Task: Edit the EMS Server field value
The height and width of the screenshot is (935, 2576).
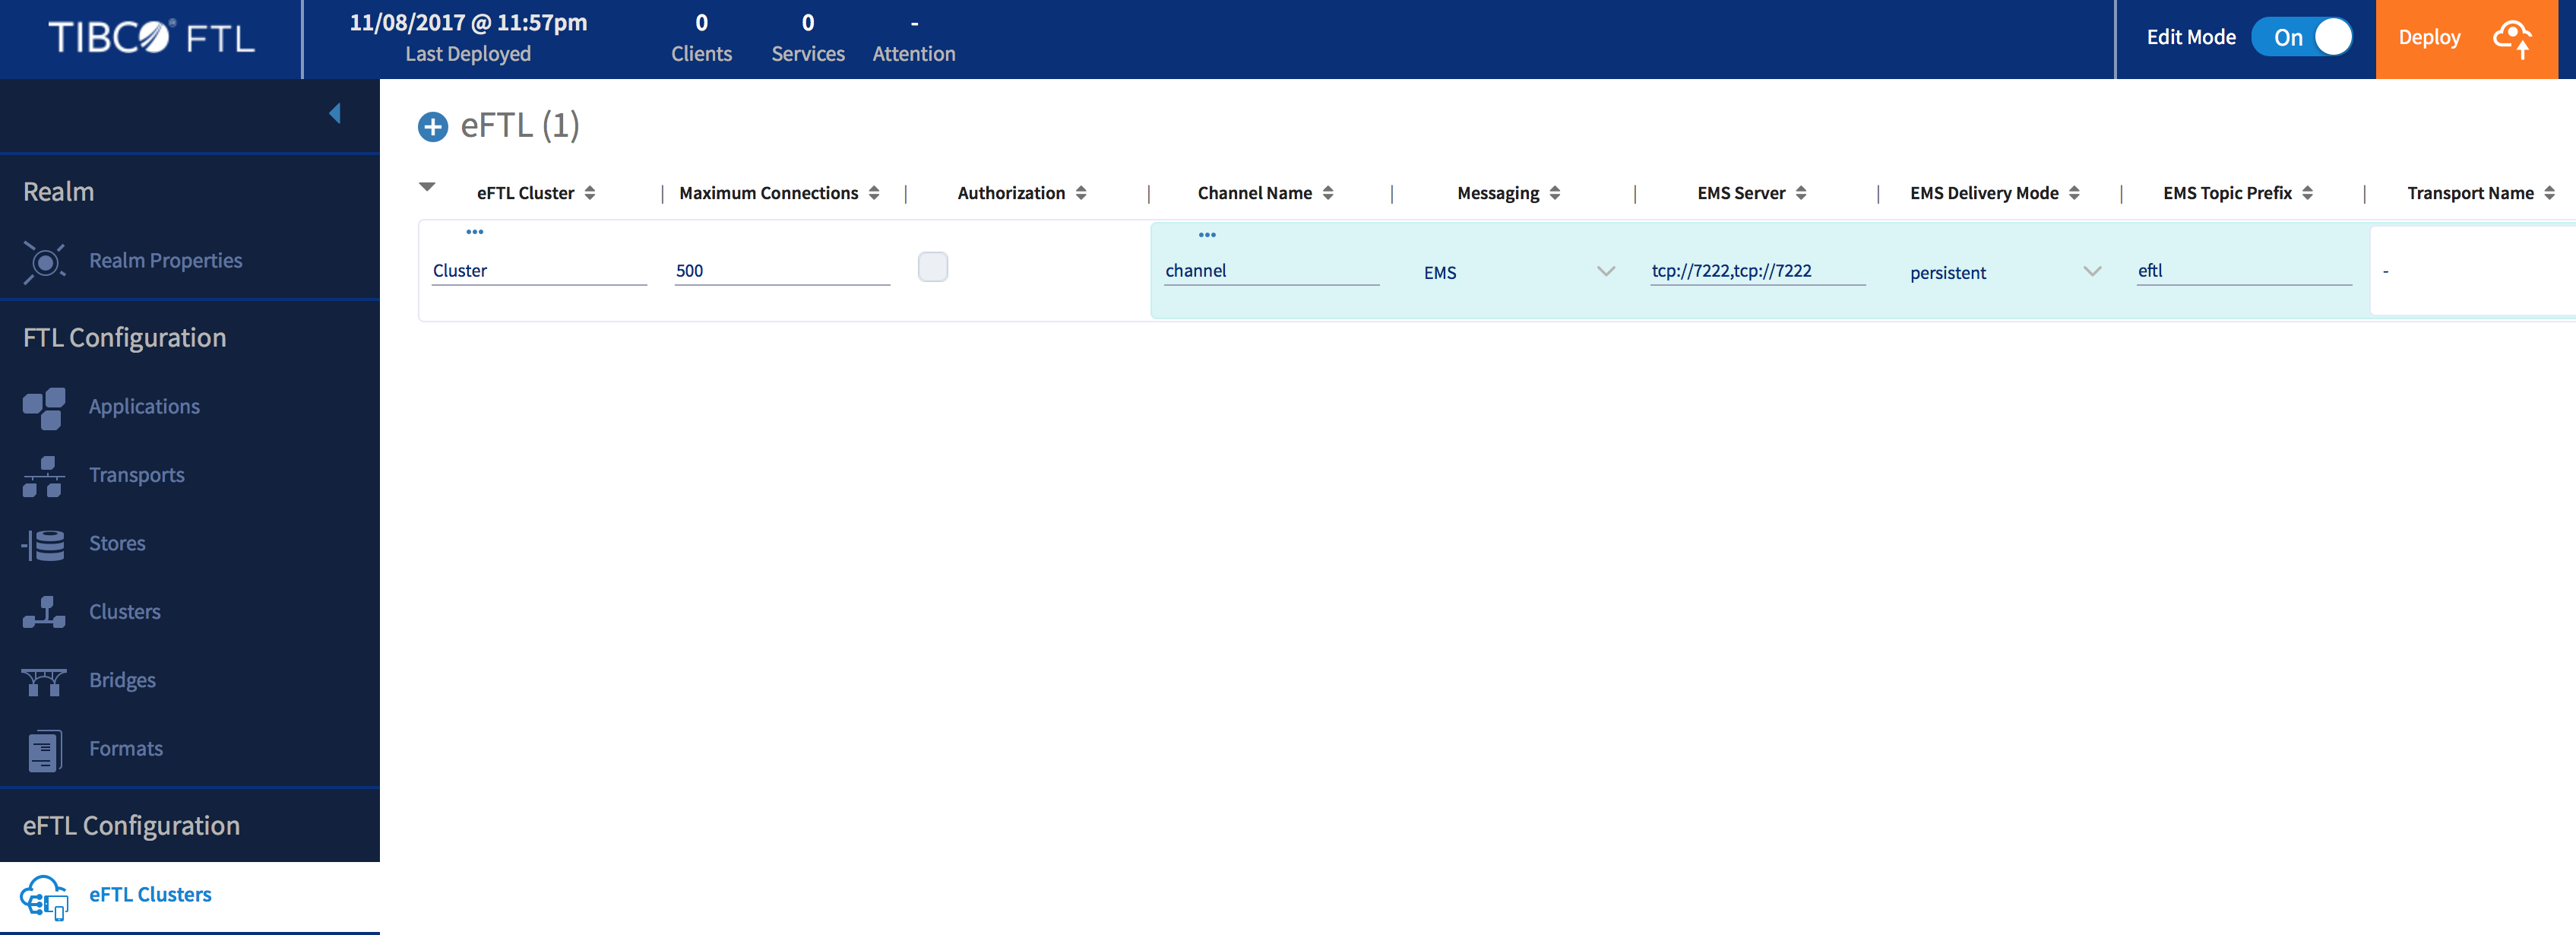Action: (x=1755, y=270)
